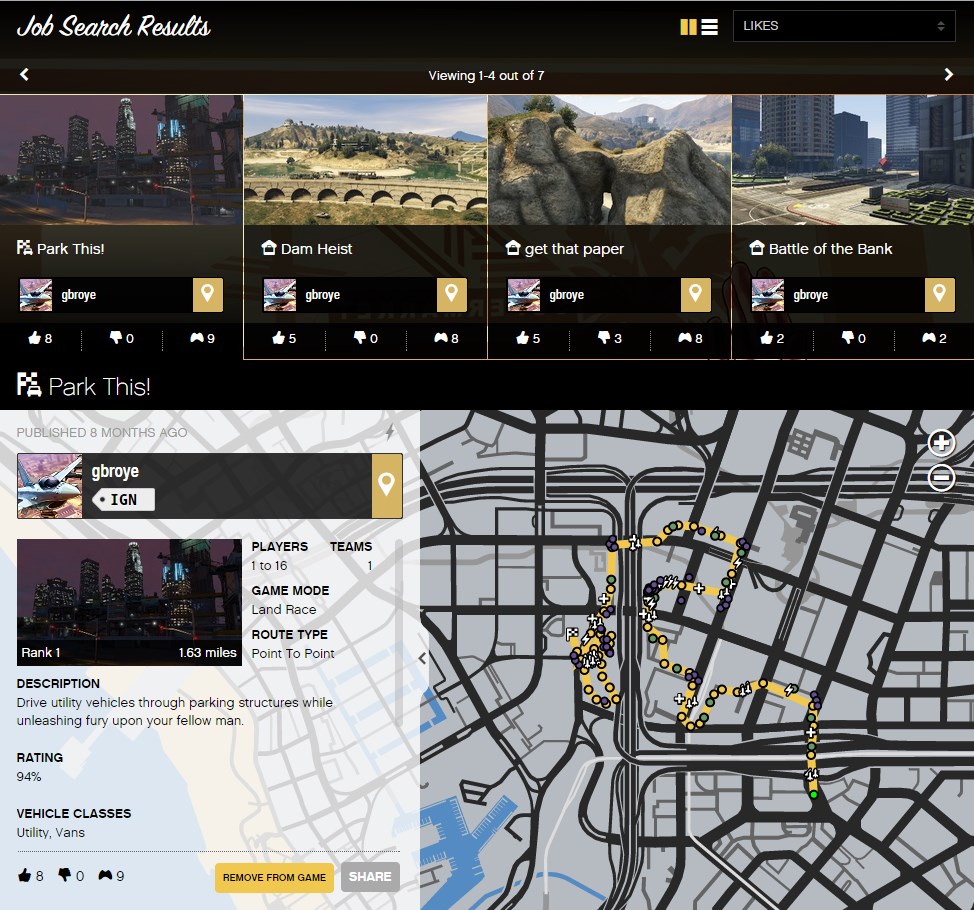Click the detail panel job screenshot

click(129, 602)
